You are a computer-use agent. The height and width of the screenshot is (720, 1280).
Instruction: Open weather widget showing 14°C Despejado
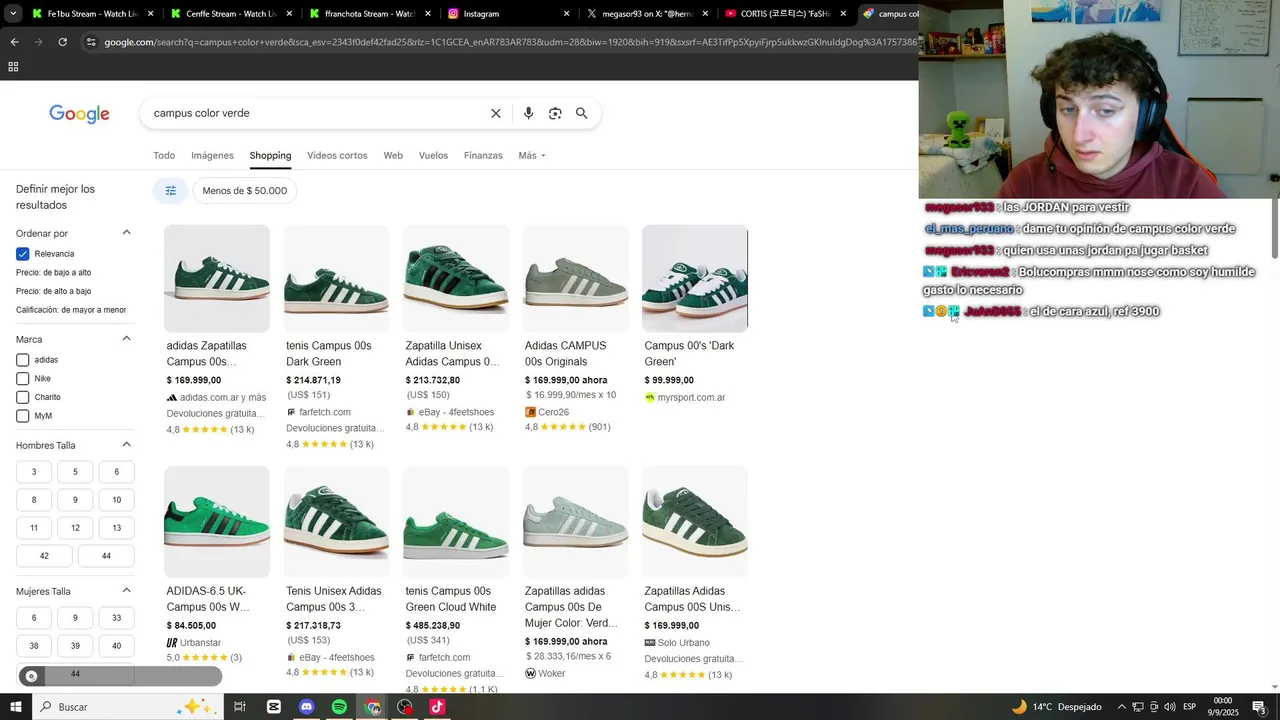tap(1056, 707)
